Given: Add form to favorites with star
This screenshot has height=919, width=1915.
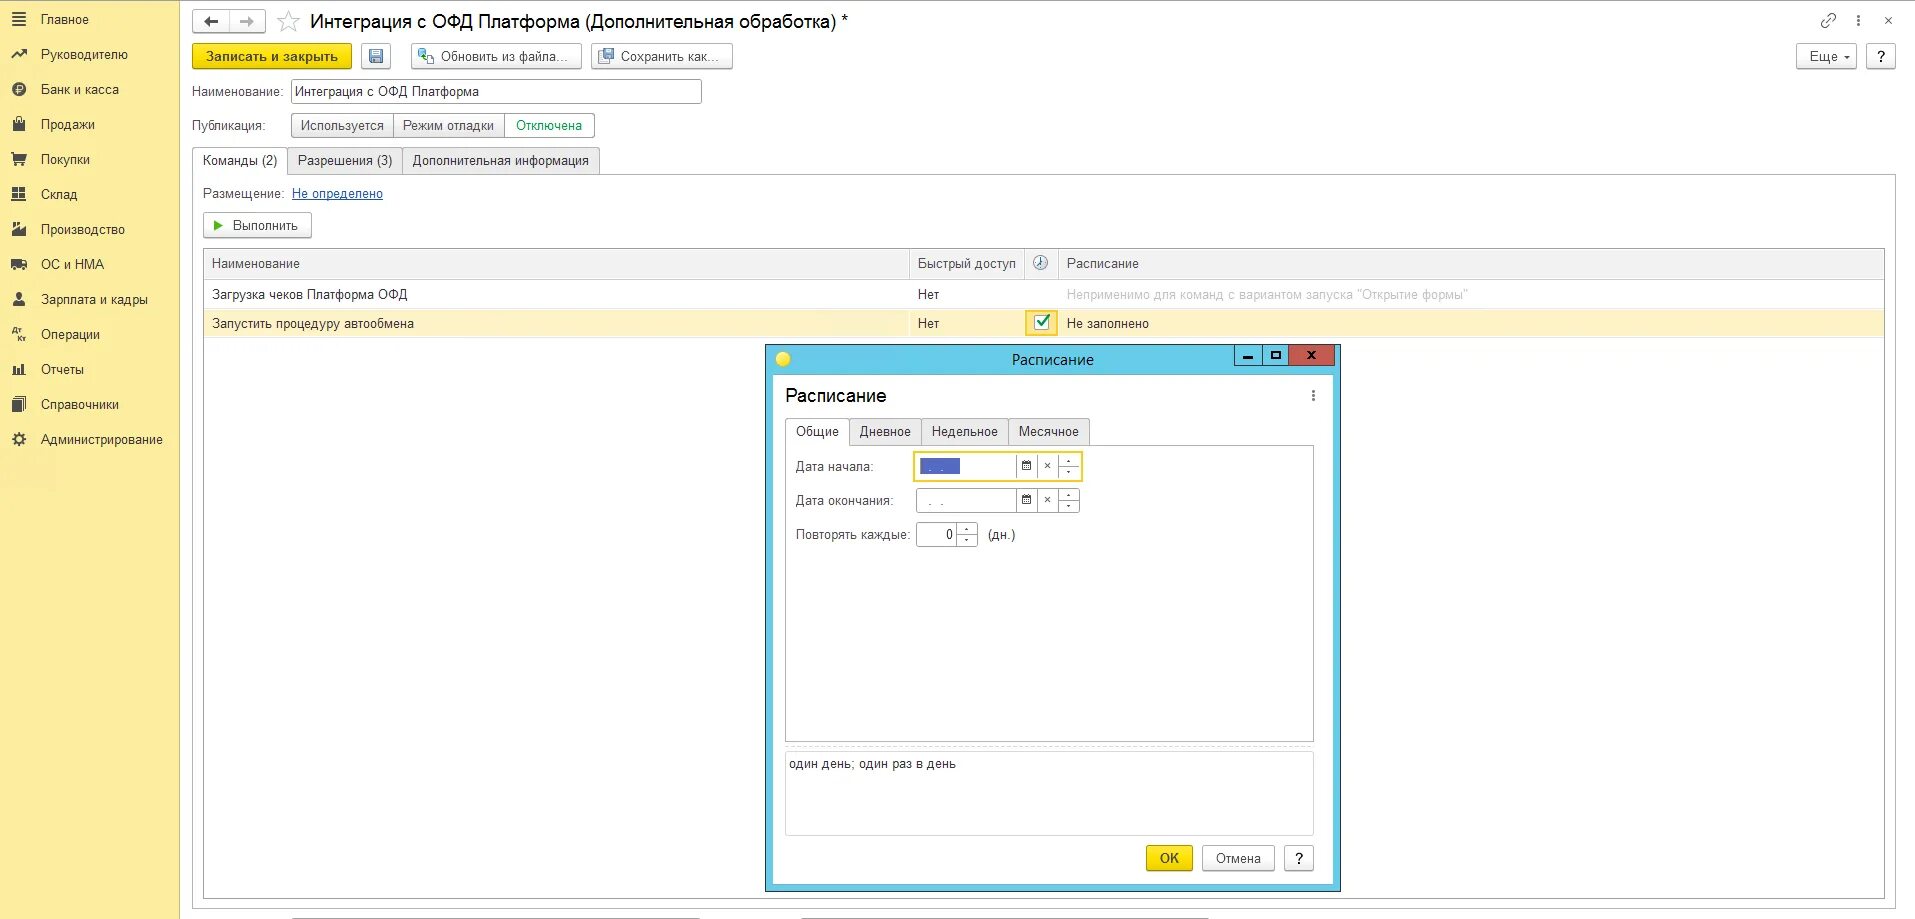Looking at the screenshot, I should 288,21.
